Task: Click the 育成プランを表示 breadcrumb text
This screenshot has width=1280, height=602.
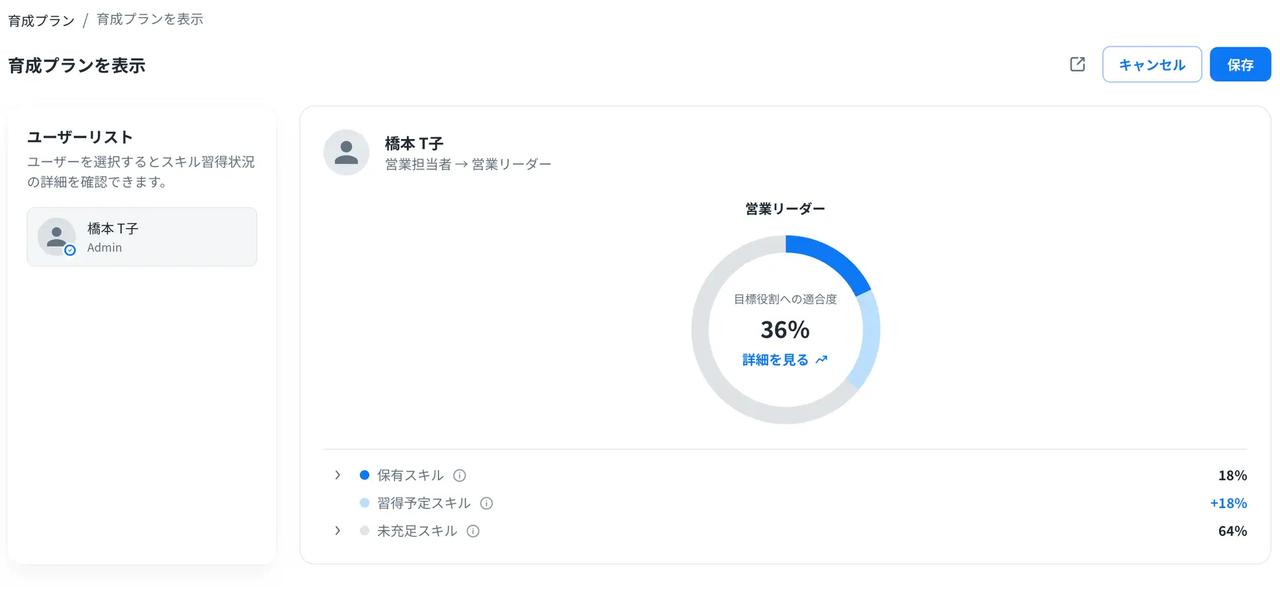Action: [150, 19]
